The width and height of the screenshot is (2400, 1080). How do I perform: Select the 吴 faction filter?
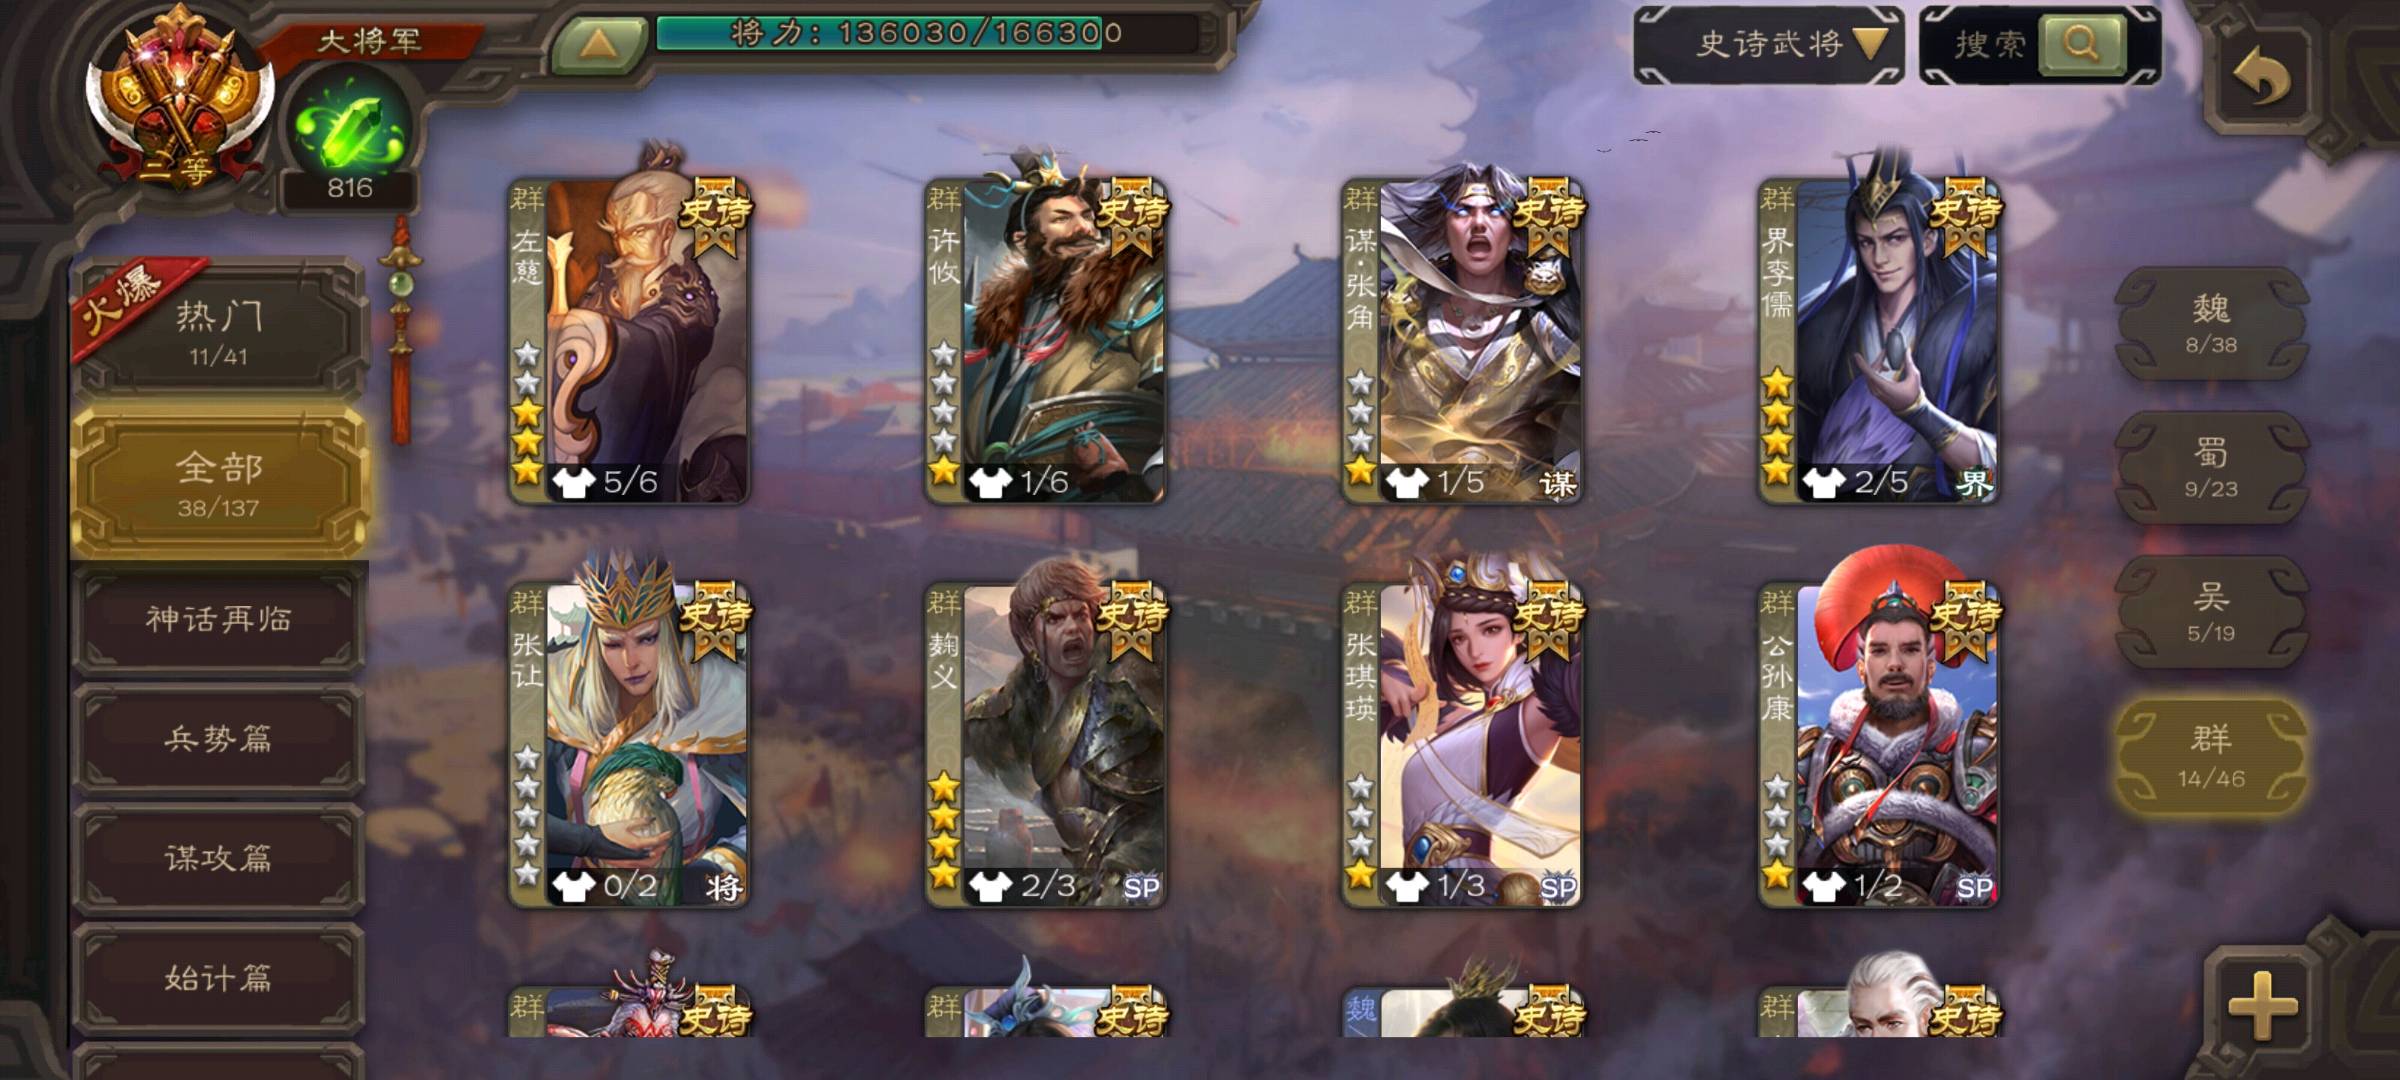(2211, 610)
